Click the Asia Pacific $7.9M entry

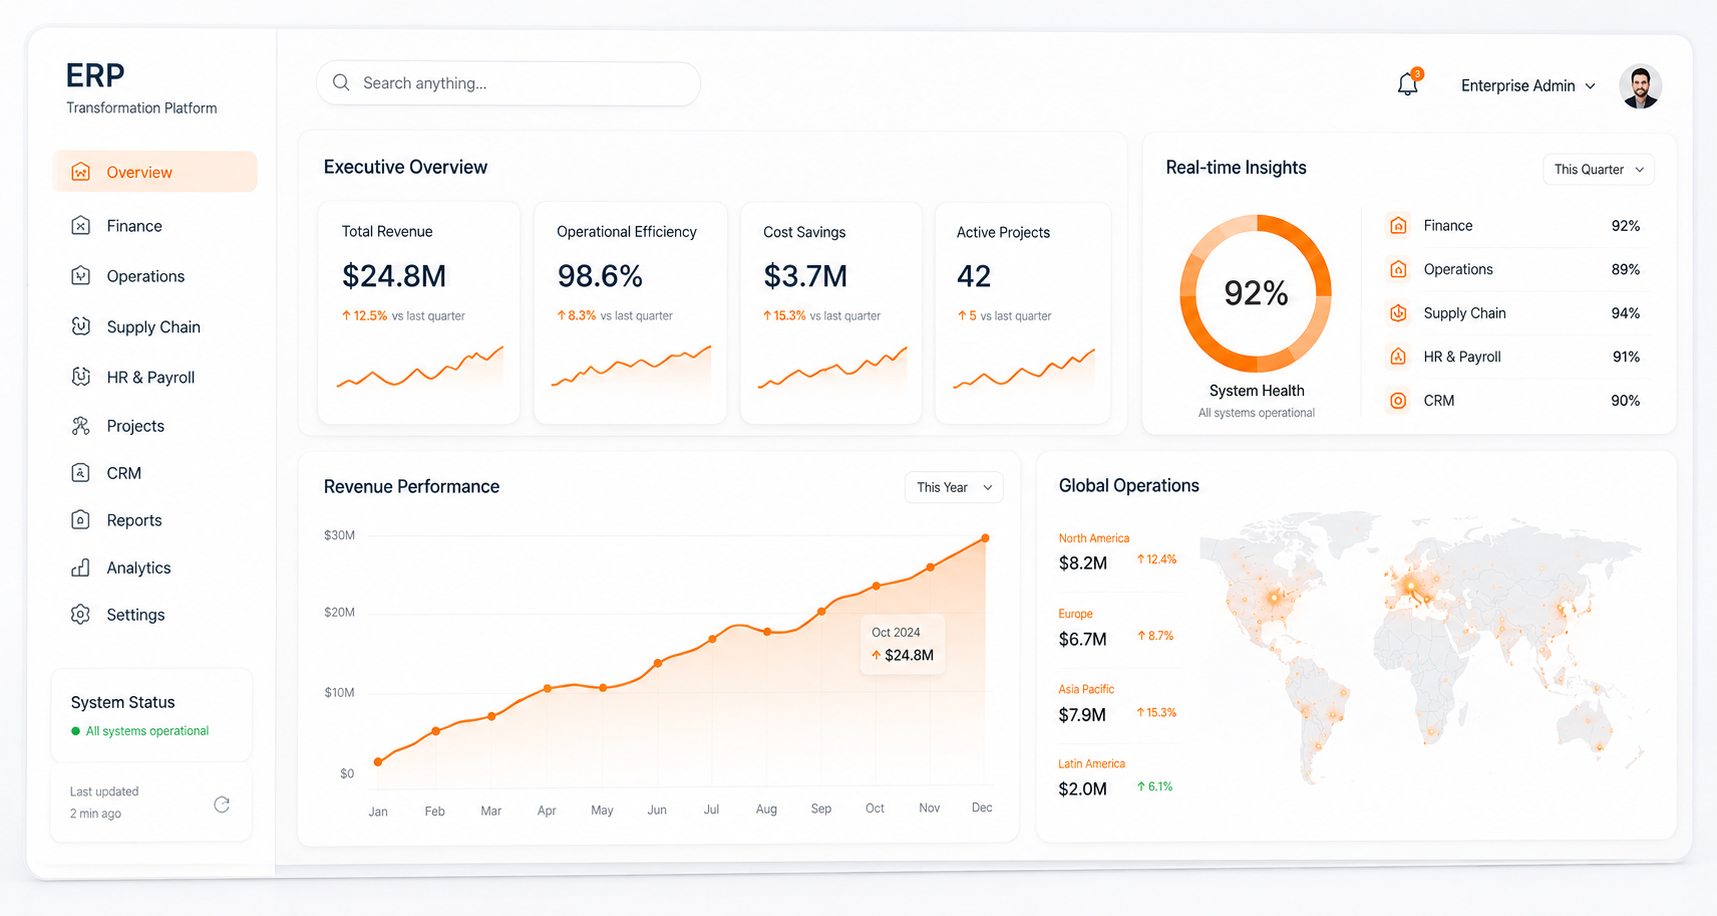pyautogui.click(x=1118, y=704)
